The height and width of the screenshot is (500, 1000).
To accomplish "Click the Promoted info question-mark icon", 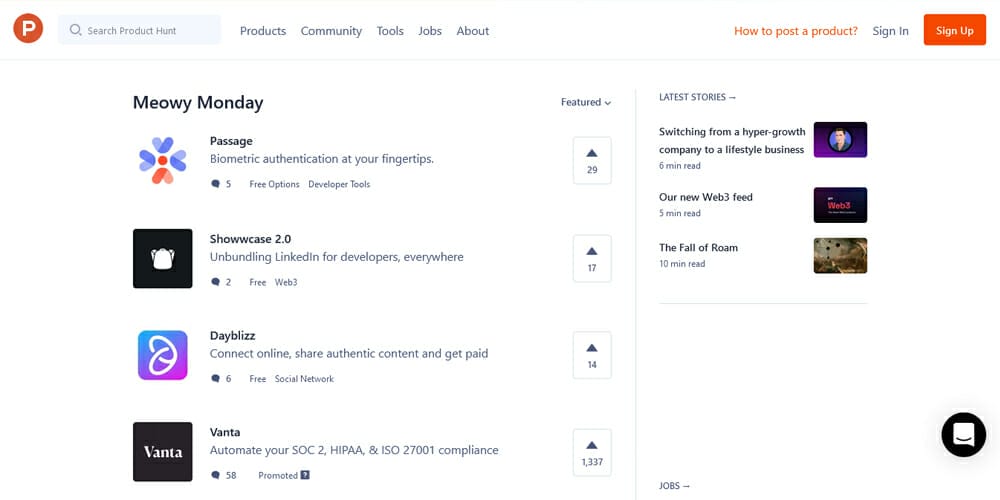I will (305, 475).
